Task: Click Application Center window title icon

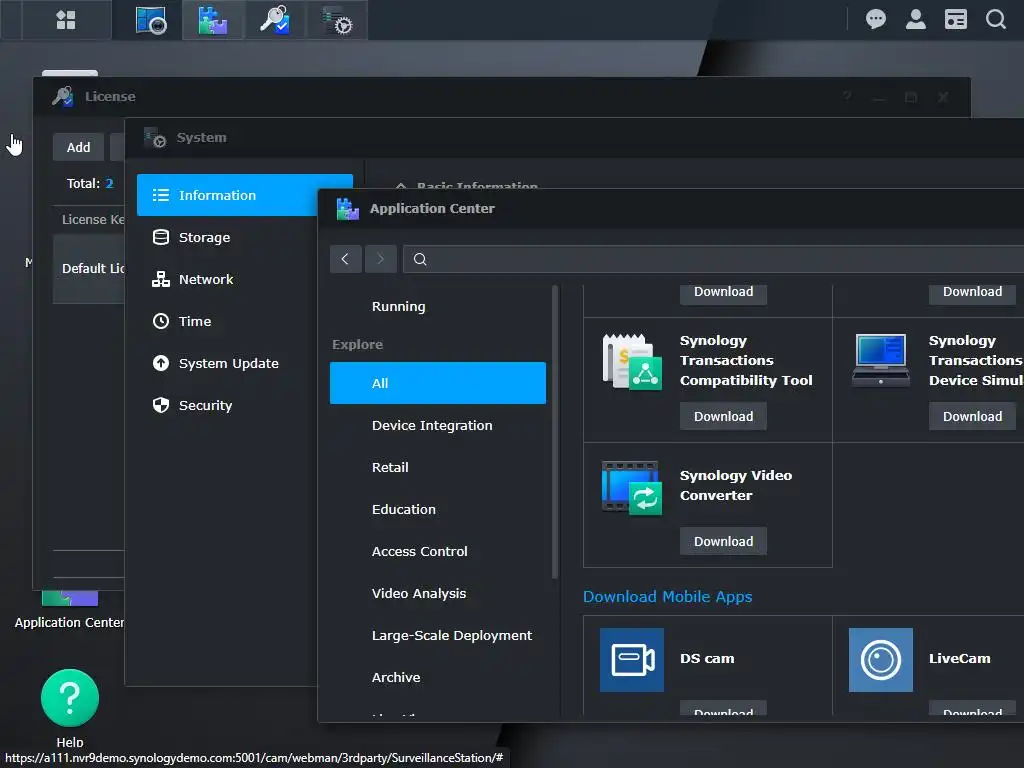Action: coord(347,209)
